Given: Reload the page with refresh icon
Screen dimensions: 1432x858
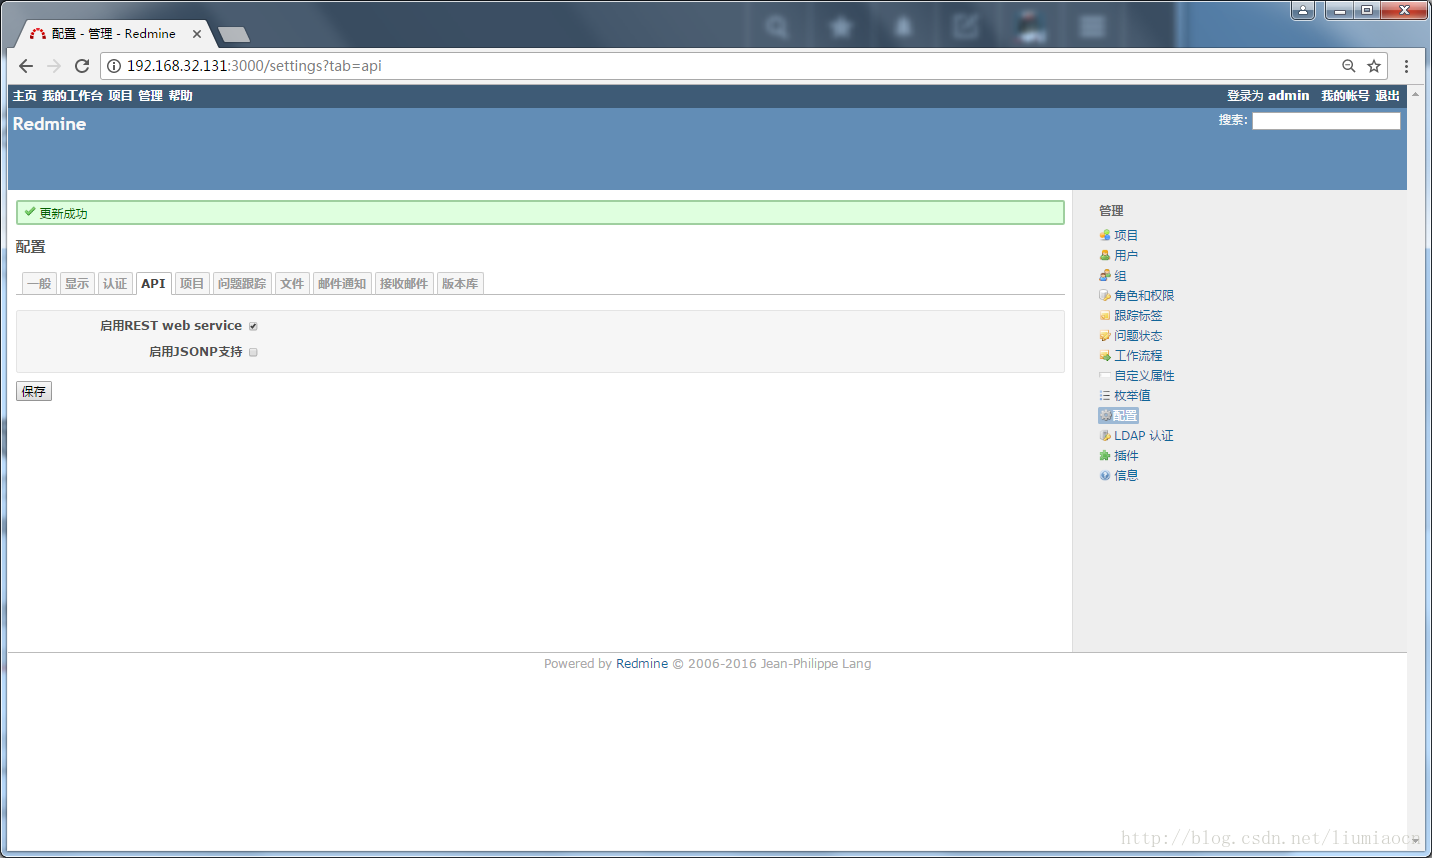Looking at the screenshot, I should 82,66.
